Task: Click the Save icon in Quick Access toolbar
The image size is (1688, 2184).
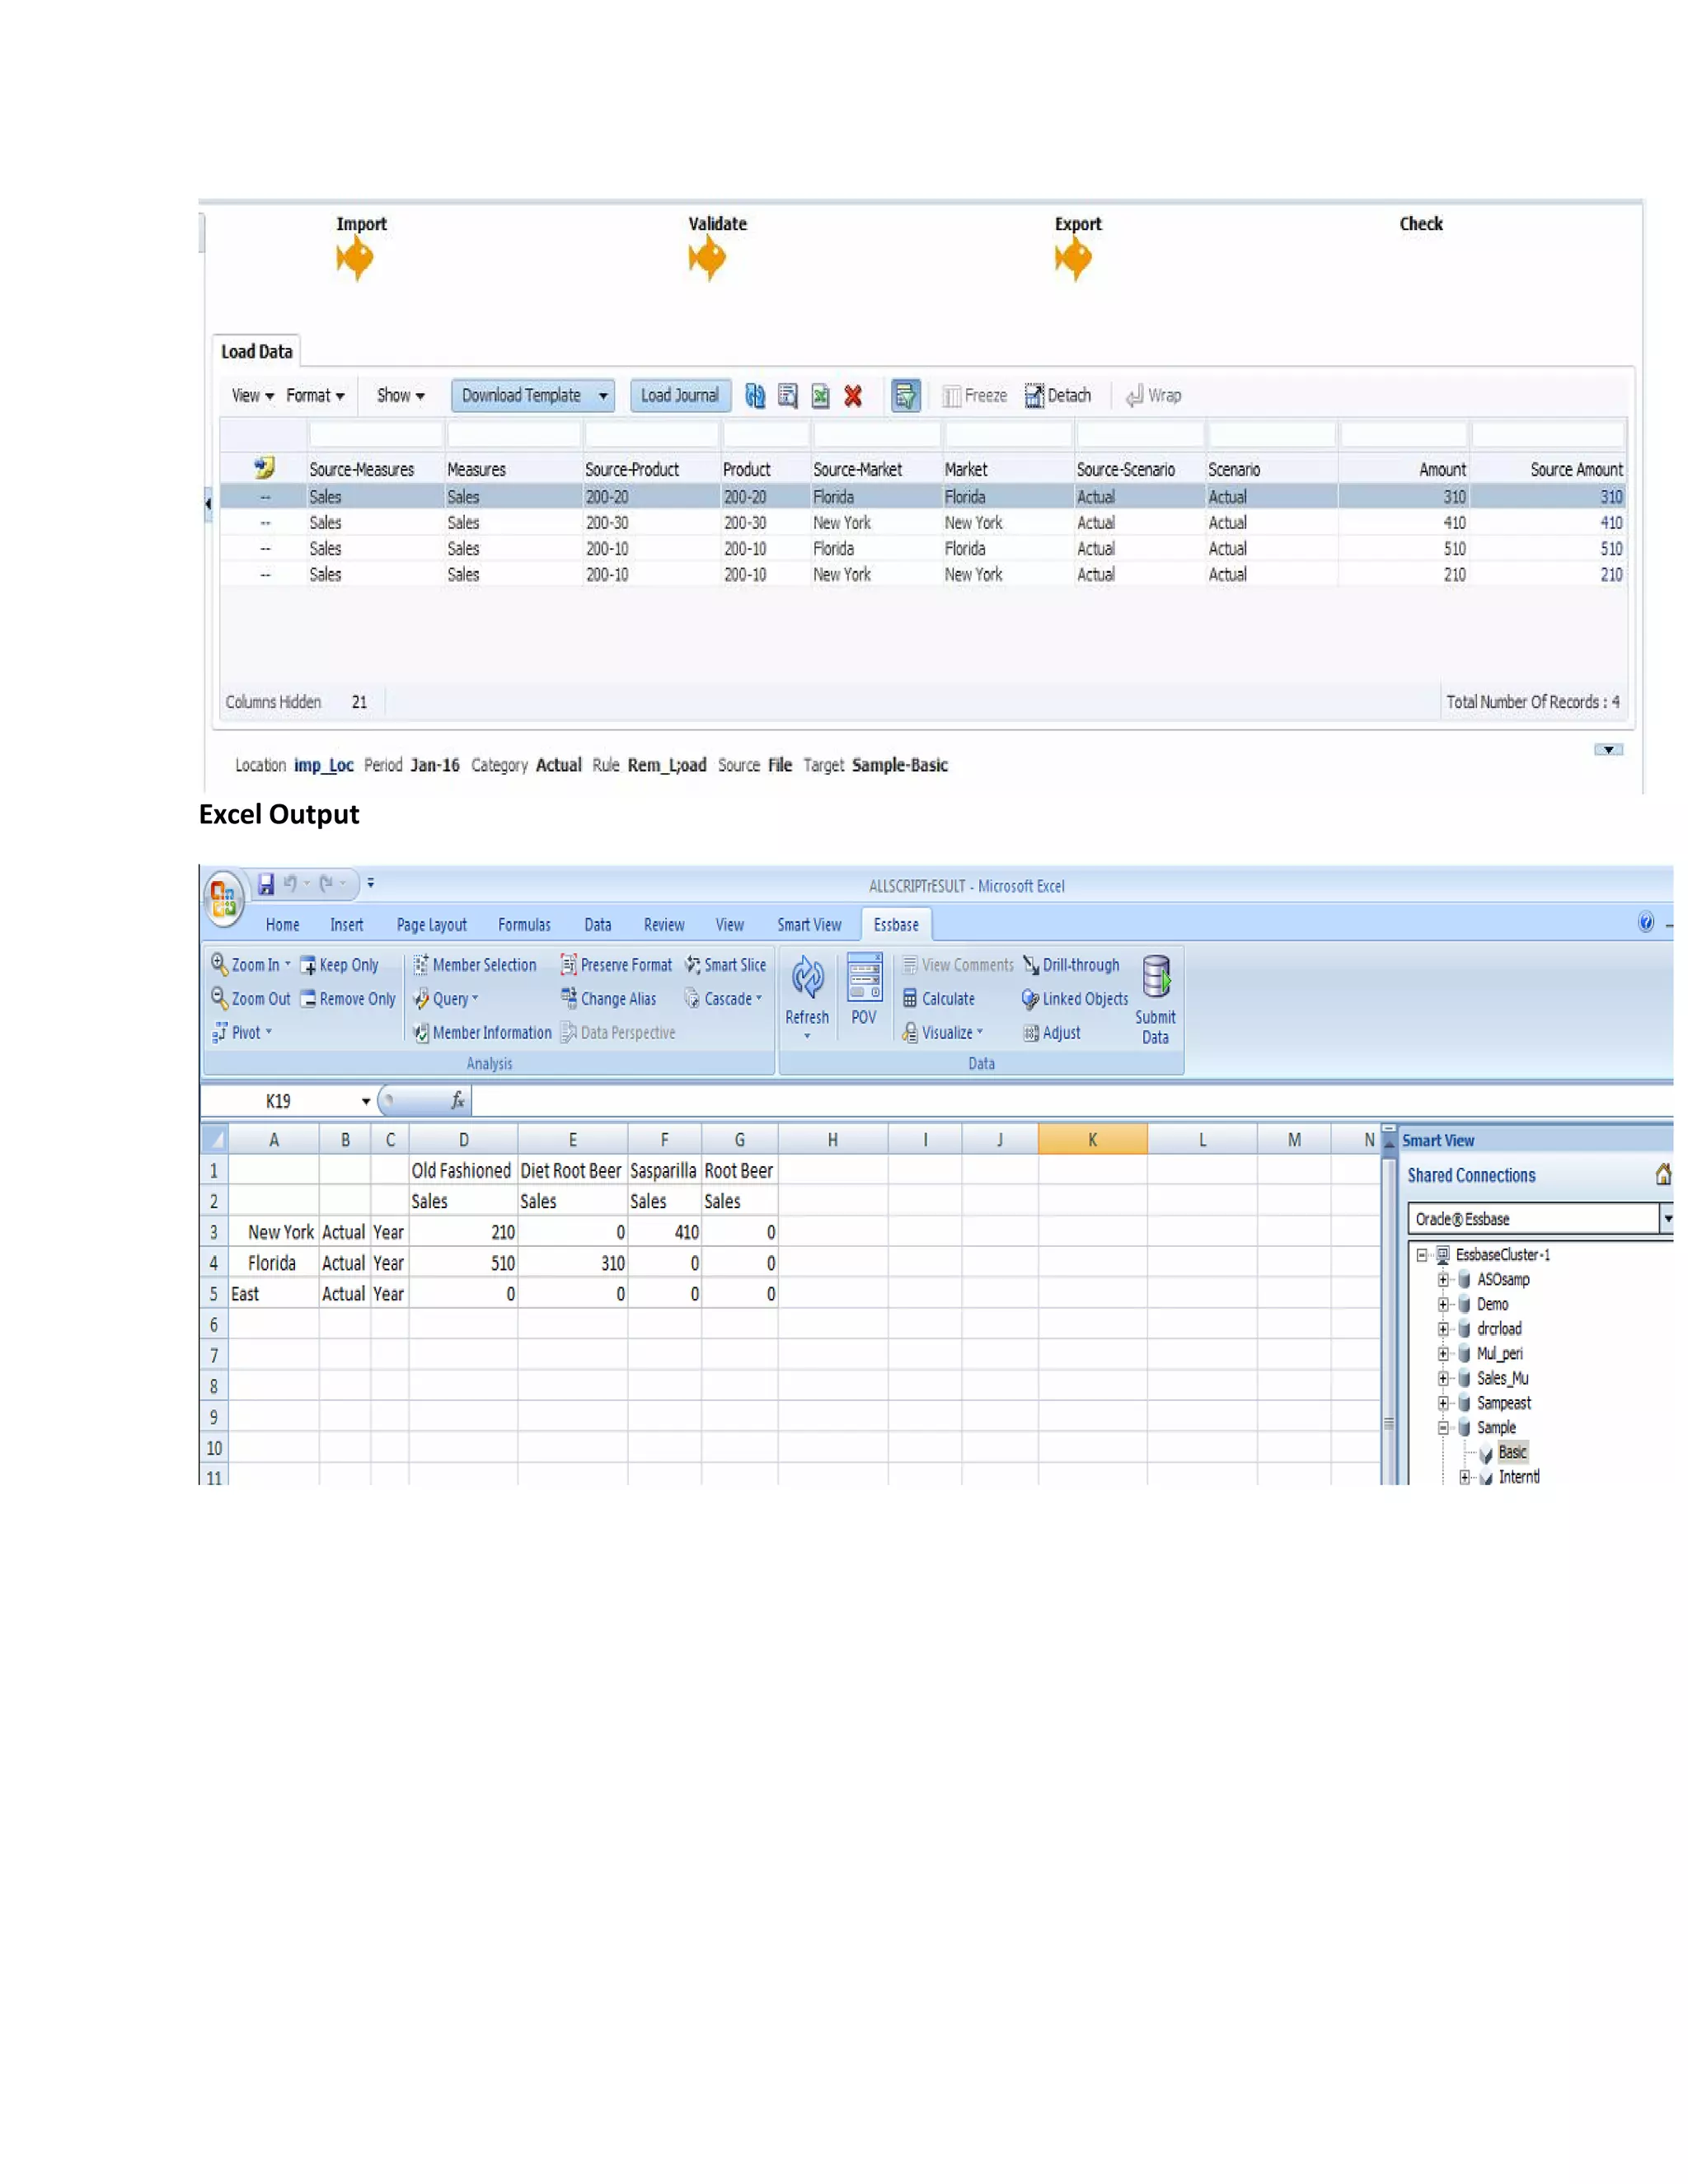Action: point(266,884)
